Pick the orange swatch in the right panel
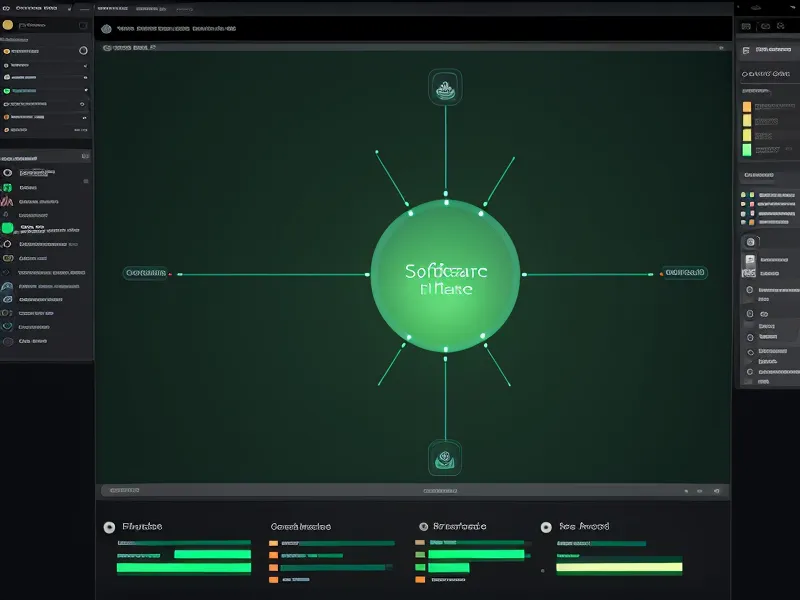Viewport: 800px width, 600px height. 747,106
